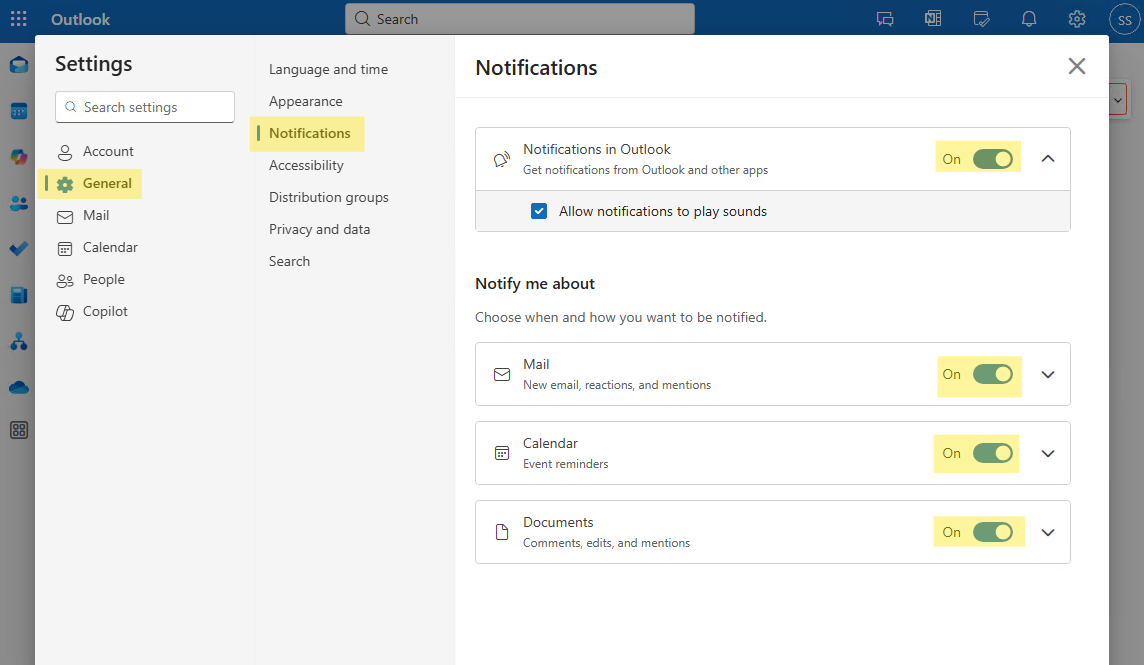Open the Mail app in the sidebar
Screen dimensions: 1144x665
tap(18, 64)
